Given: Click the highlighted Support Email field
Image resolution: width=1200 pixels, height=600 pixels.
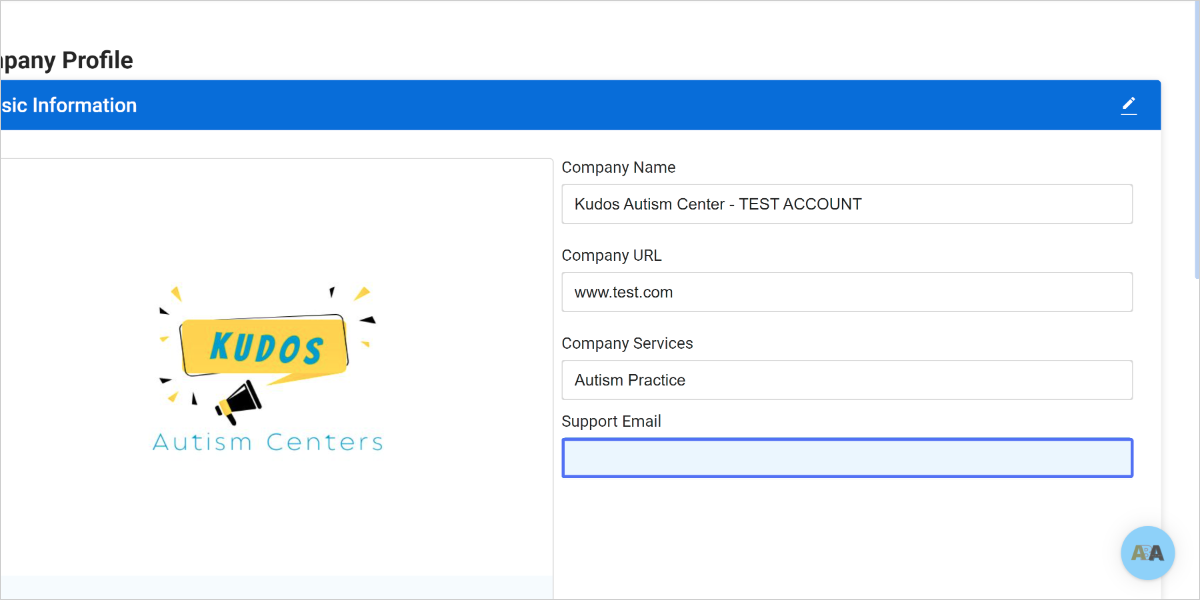Looking at the screenshot, I should [x=847, y=457].
